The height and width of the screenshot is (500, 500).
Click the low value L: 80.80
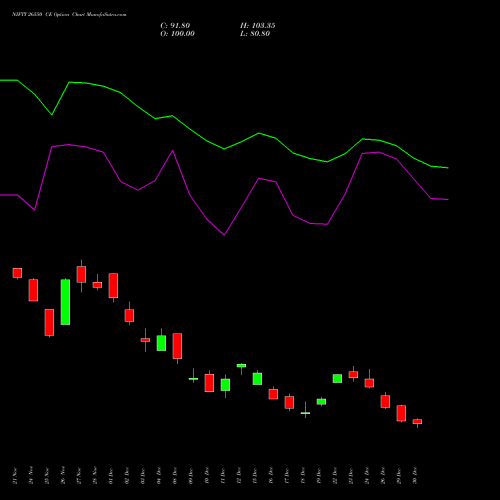255,34
